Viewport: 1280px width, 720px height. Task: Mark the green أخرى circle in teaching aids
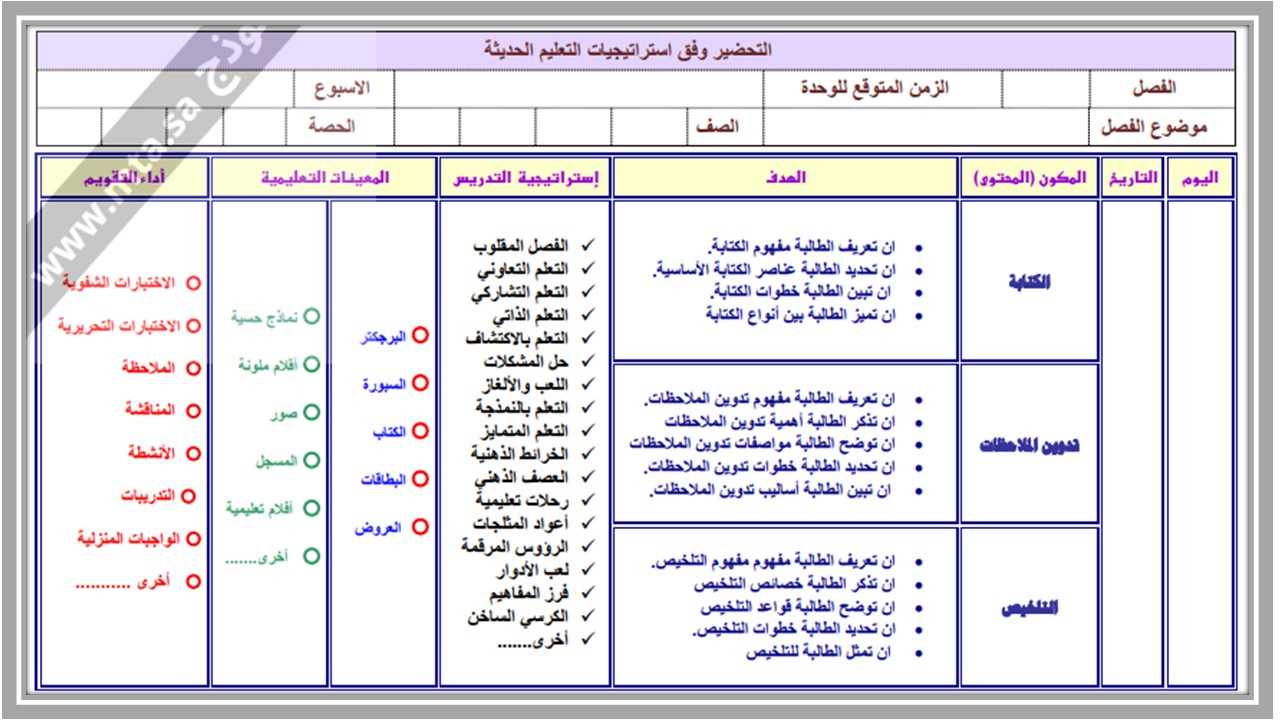tap(311, 556)
